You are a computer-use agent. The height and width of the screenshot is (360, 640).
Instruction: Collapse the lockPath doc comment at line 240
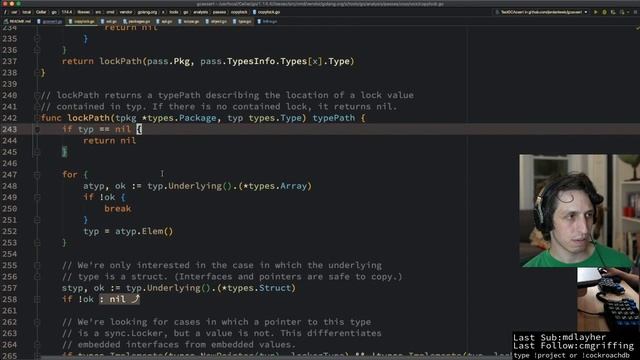coord(37,96)
